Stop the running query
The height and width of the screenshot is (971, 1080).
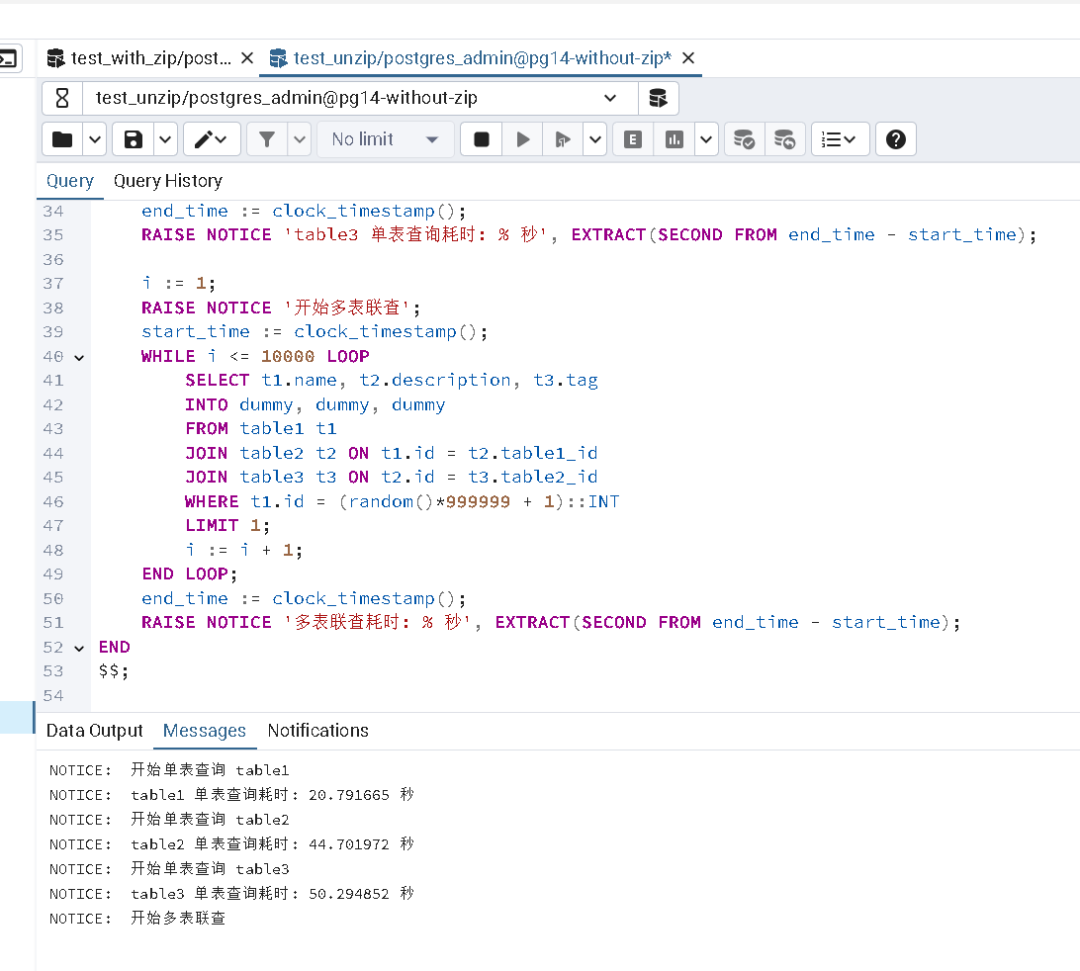click(480, 139)
